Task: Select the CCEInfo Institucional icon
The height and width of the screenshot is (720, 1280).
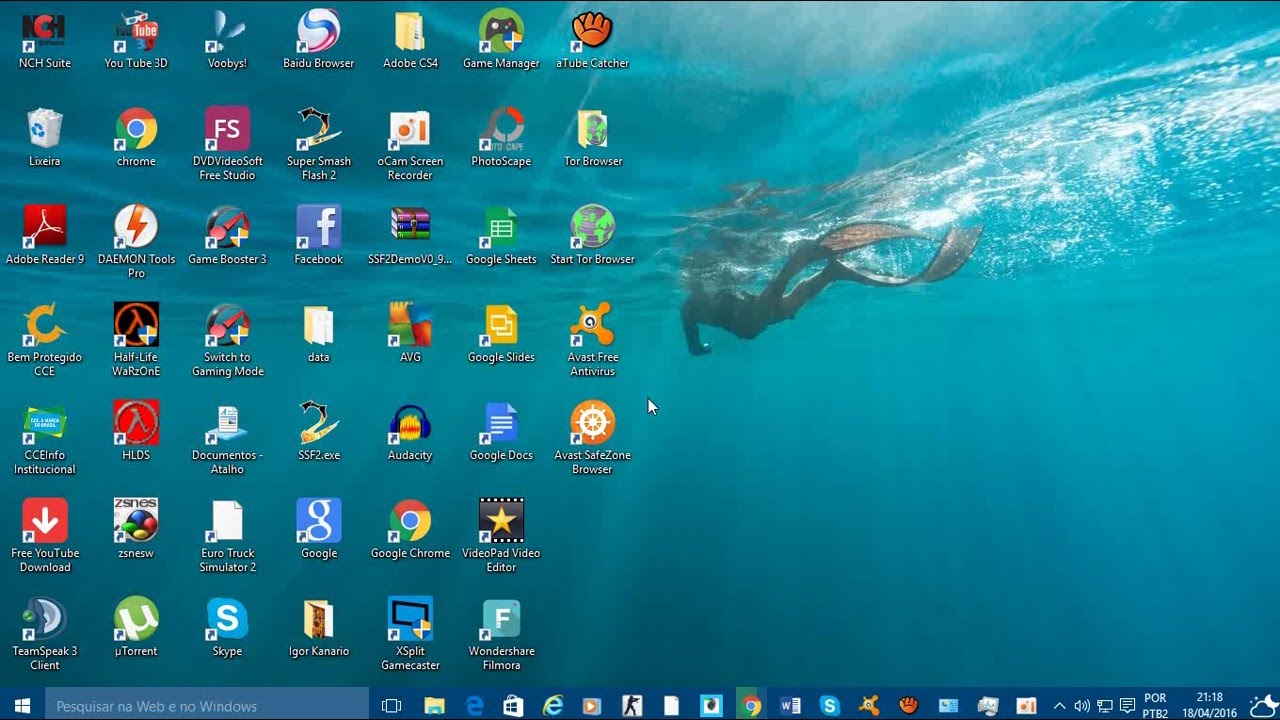Action: click(45, 439)
